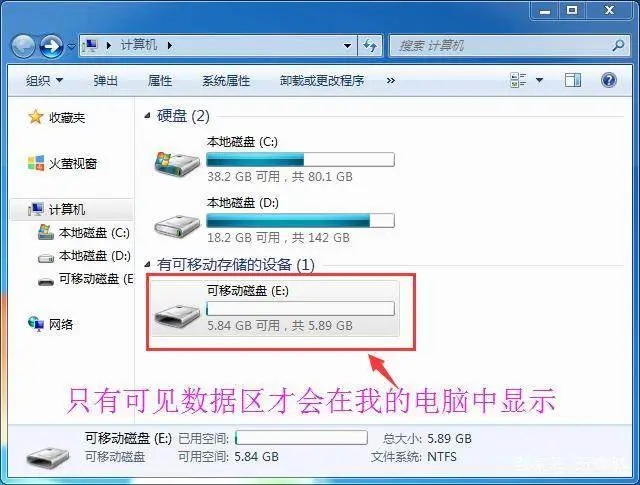
Task: Select removable disk (E:) in main pane
Action: click(x=275, y=309)
